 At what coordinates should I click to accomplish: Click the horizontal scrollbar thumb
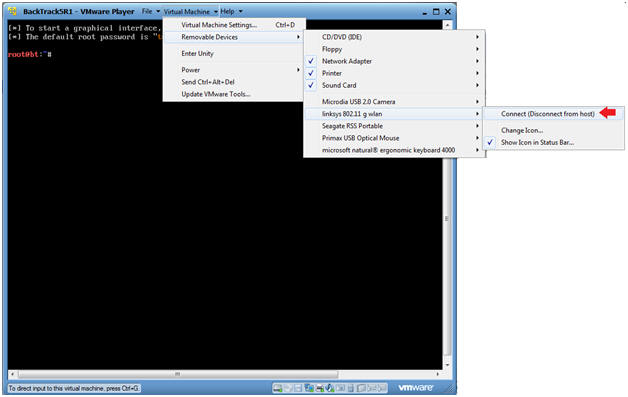pyautogui.click(x=178, y=374)
